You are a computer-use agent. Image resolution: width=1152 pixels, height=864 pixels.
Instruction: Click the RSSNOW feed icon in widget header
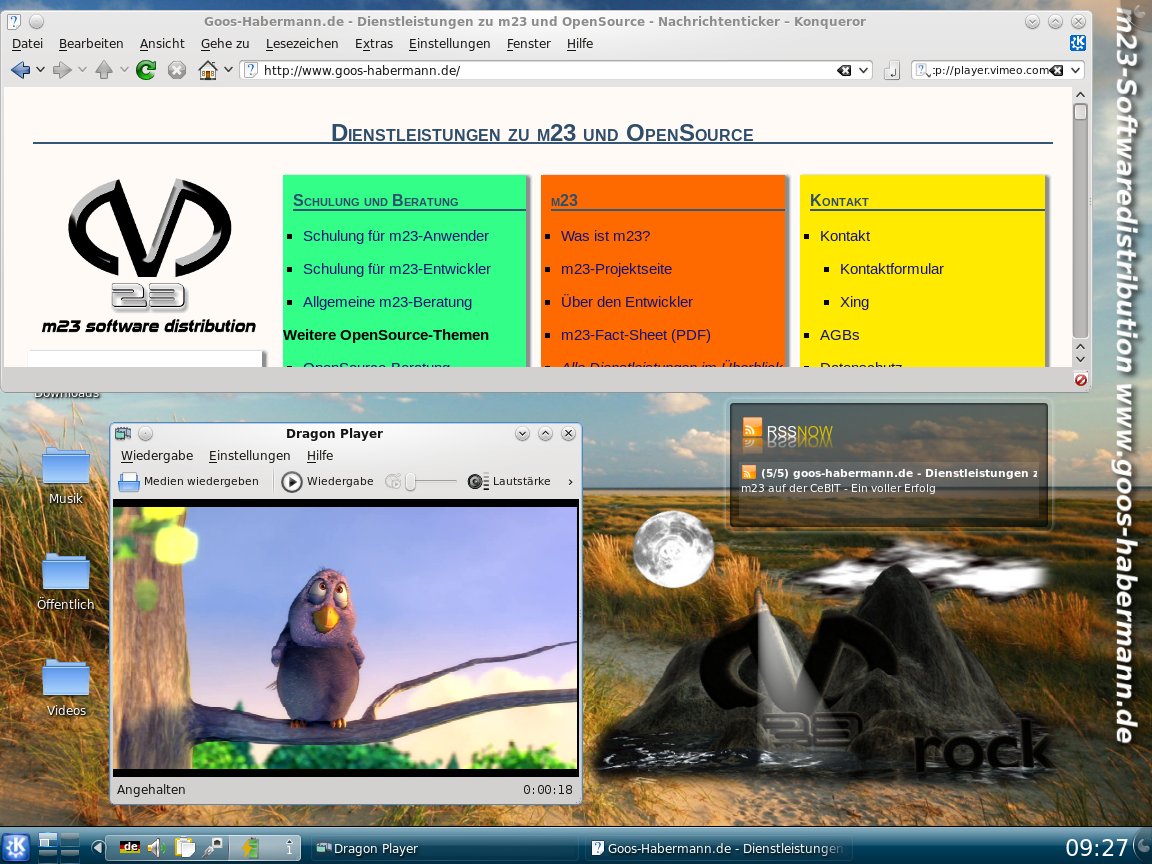coord(752,428)
